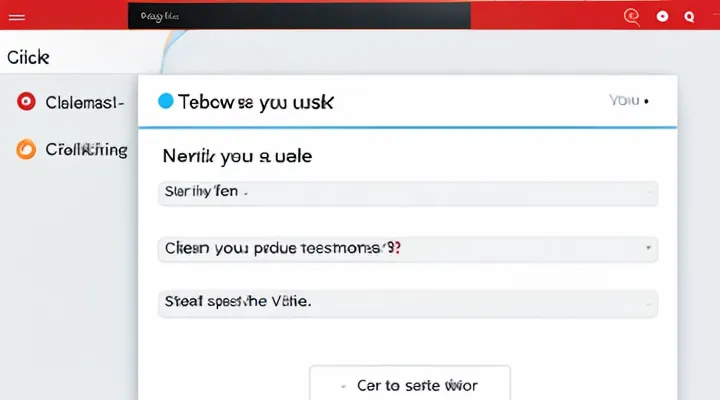Click the "Tebowse you uusk" dialog title
The image size is (720, 400).
coord(256,102)
